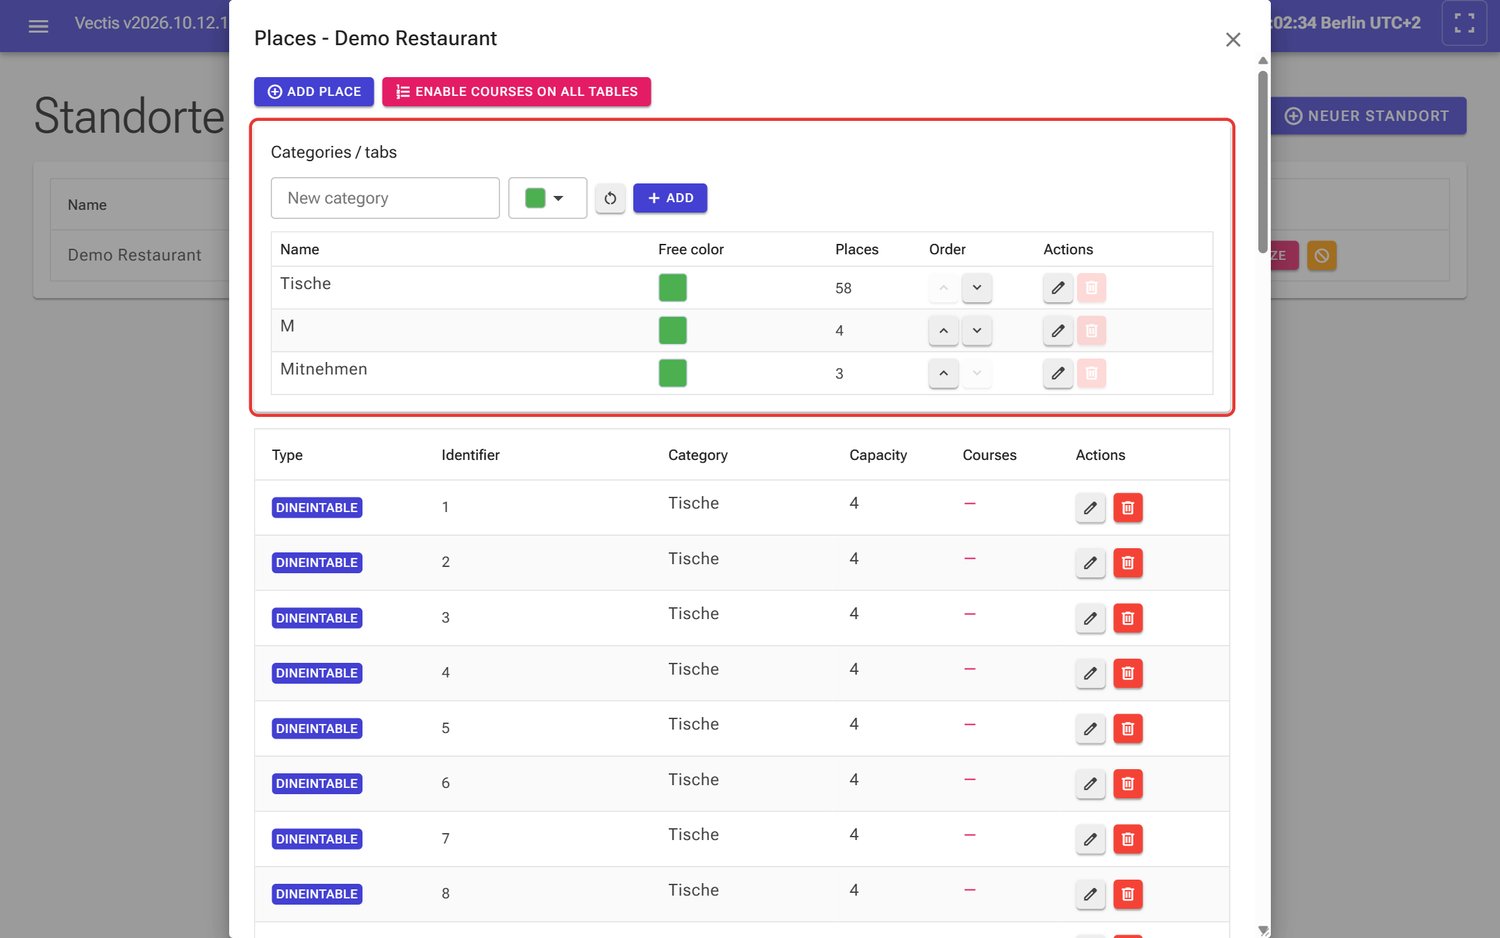Edit table with identifier 1

pyautogui.click(x=1091, y=508)
